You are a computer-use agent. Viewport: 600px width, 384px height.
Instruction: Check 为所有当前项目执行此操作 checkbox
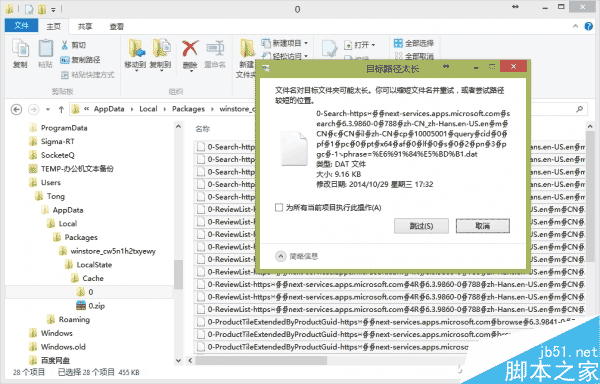(x=279, y=208)
